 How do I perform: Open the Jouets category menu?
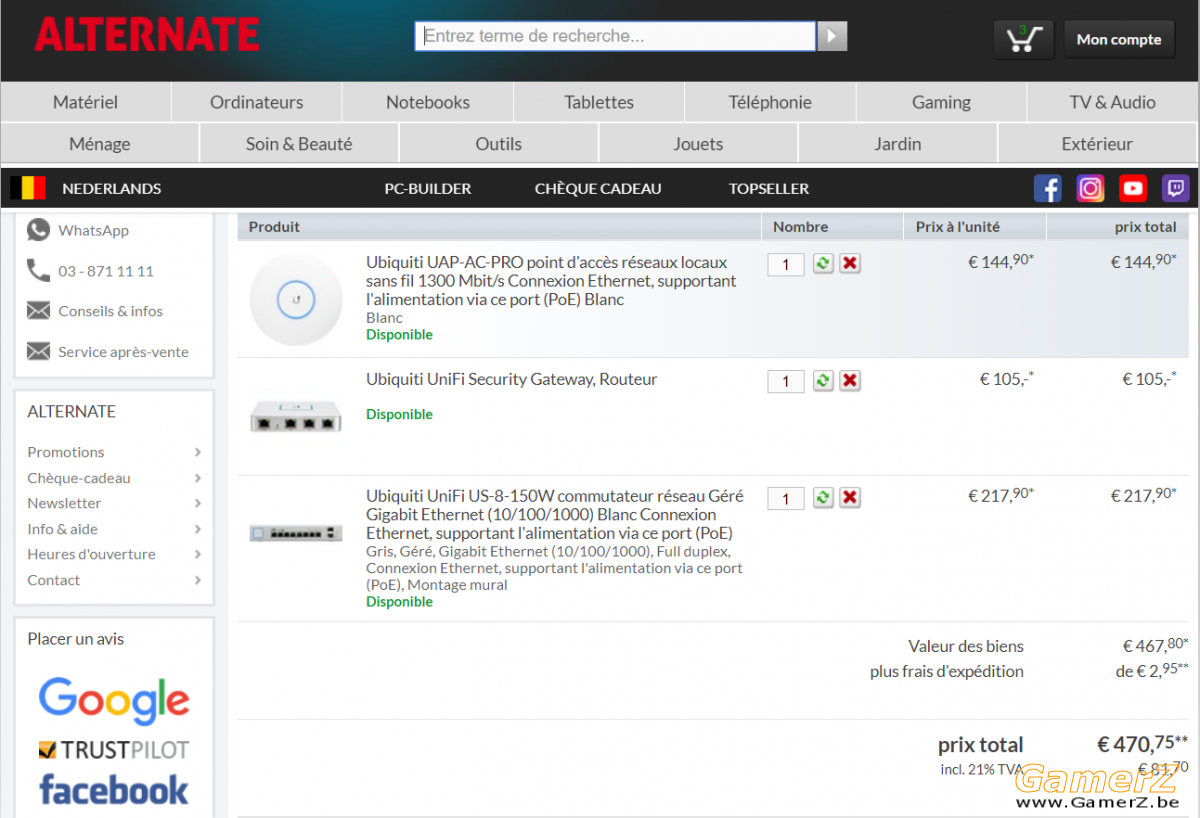tap(698, 144)
